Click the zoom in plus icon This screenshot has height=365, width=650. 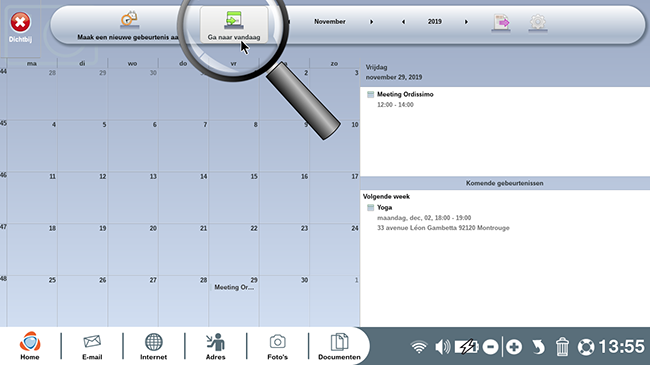click(514, 347)
